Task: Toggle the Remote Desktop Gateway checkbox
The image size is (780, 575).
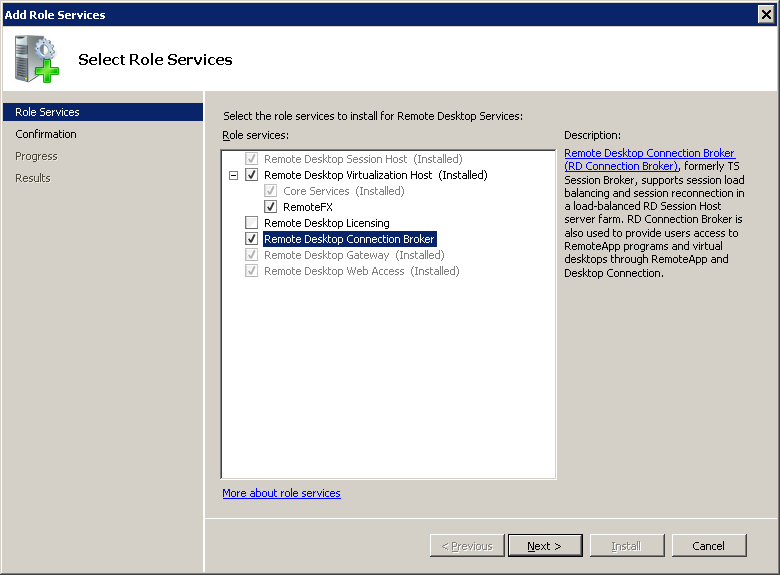Action: 251,255
